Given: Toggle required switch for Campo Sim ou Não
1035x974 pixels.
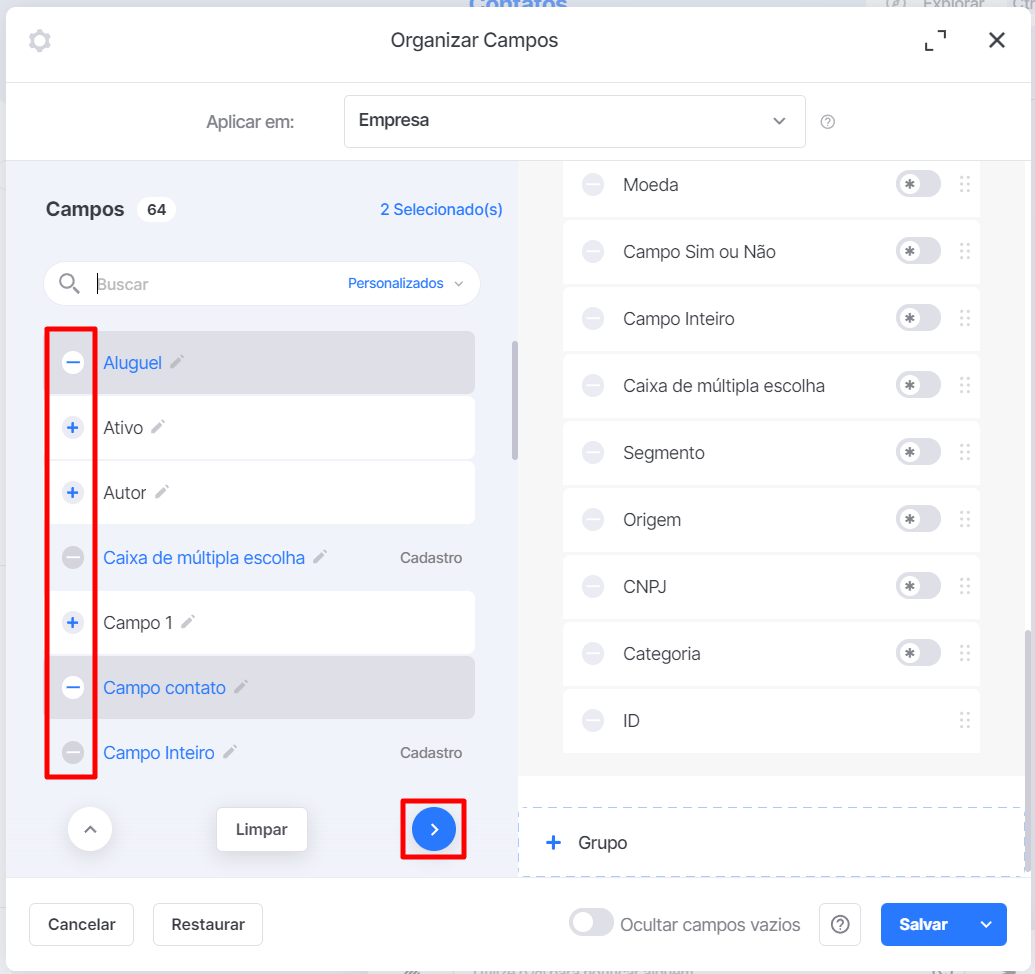Looking at the screenshot, I should click(x=918, y=251).
